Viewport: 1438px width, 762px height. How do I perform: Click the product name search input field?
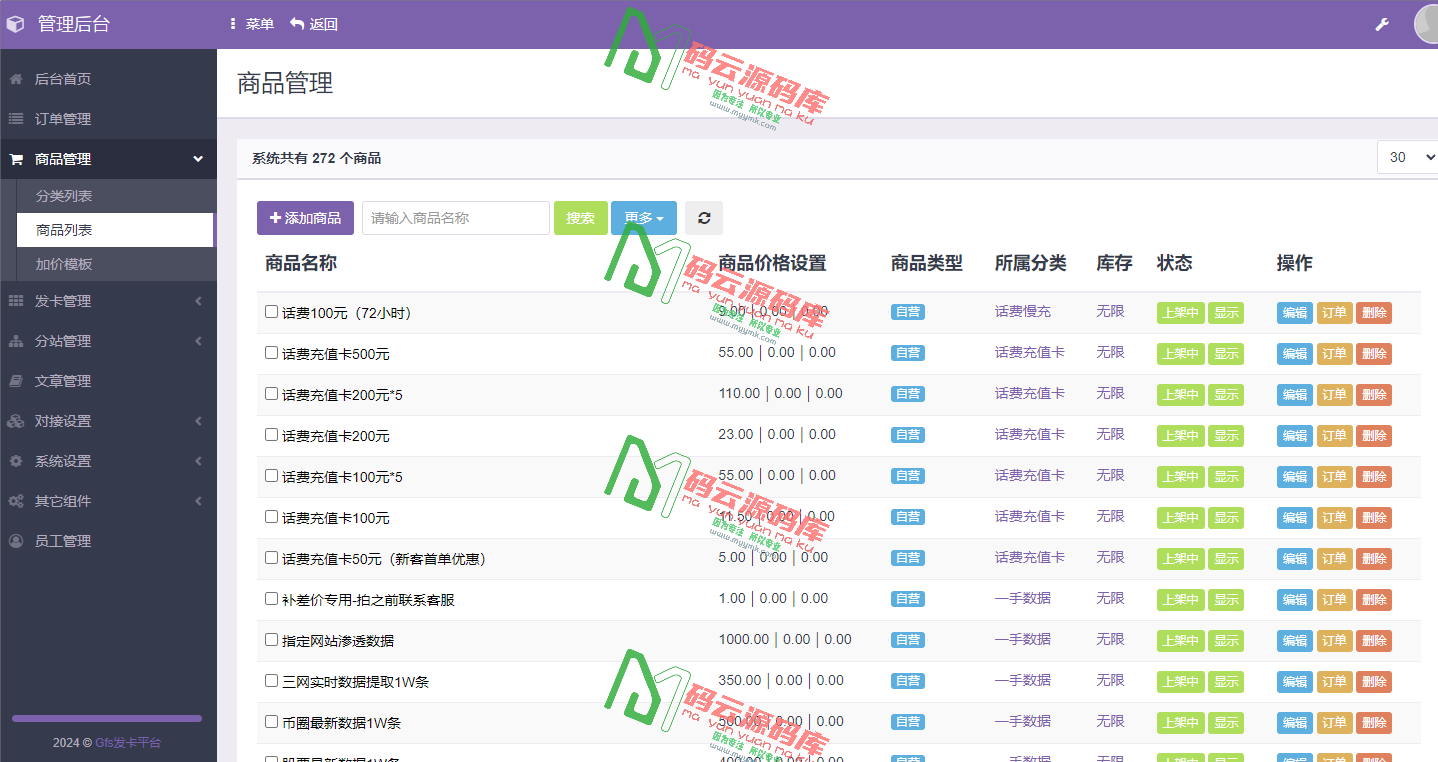tap(455, 217)
